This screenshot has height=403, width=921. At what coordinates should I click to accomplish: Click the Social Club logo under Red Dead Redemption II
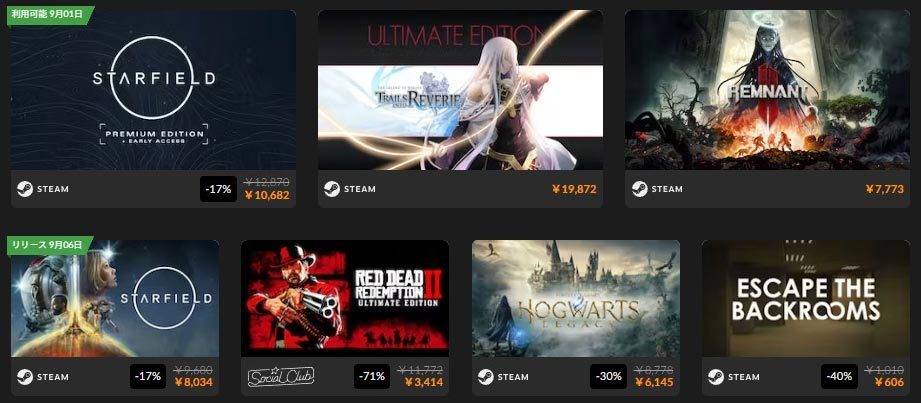click(x=281, y=377)
